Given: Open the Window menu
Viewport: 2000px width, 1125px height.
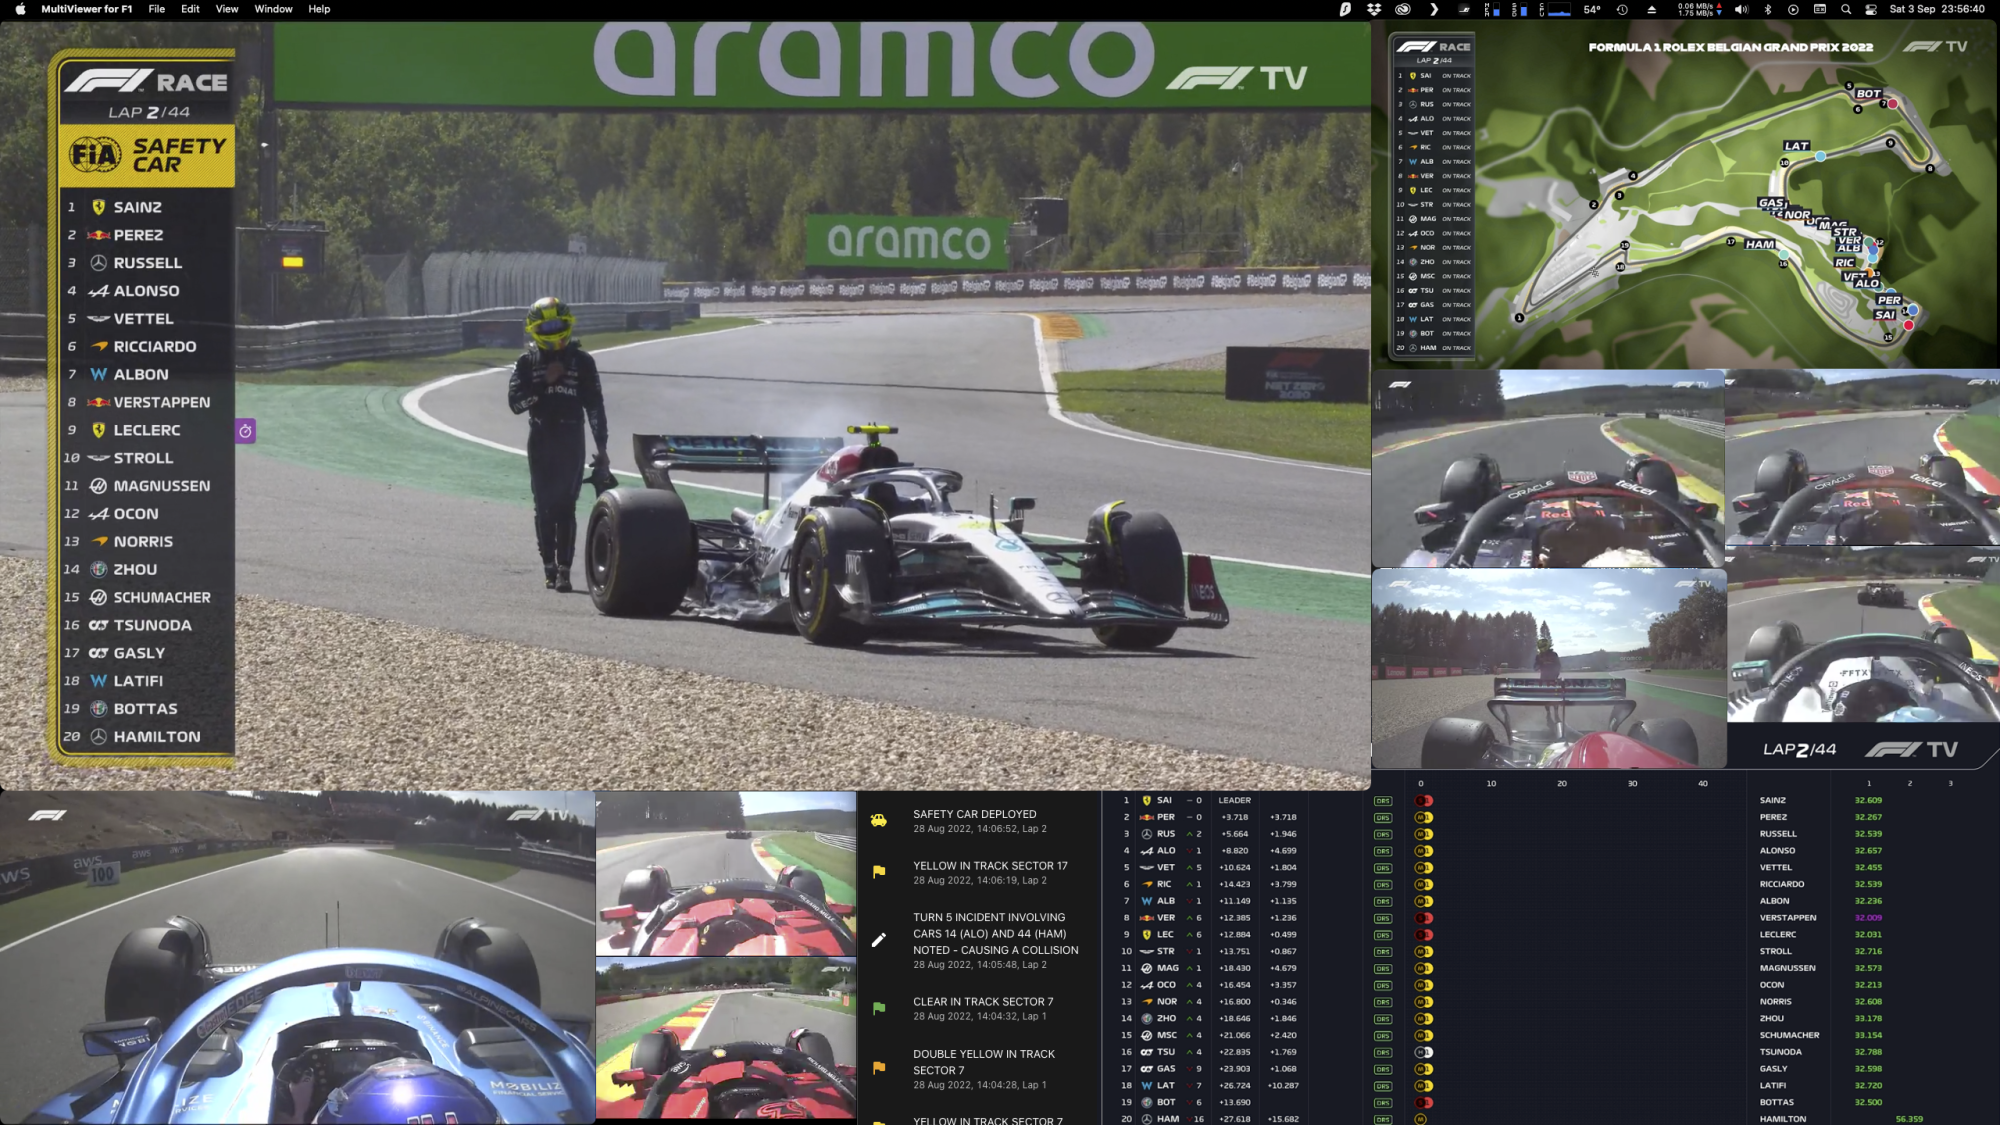Looking at the screenshot, I should [273, 9].
